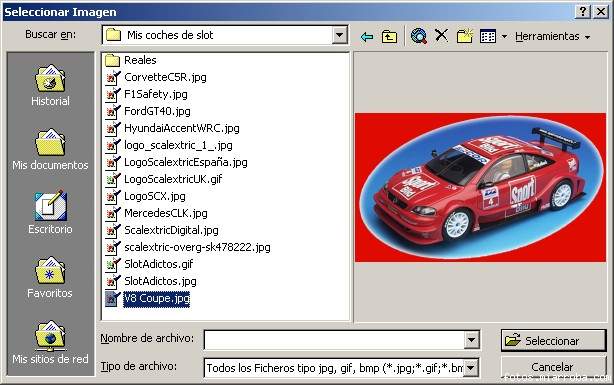Click the SlotAdictos.gif file icon
Screen dimensions: 614x385
pos(112,264)
